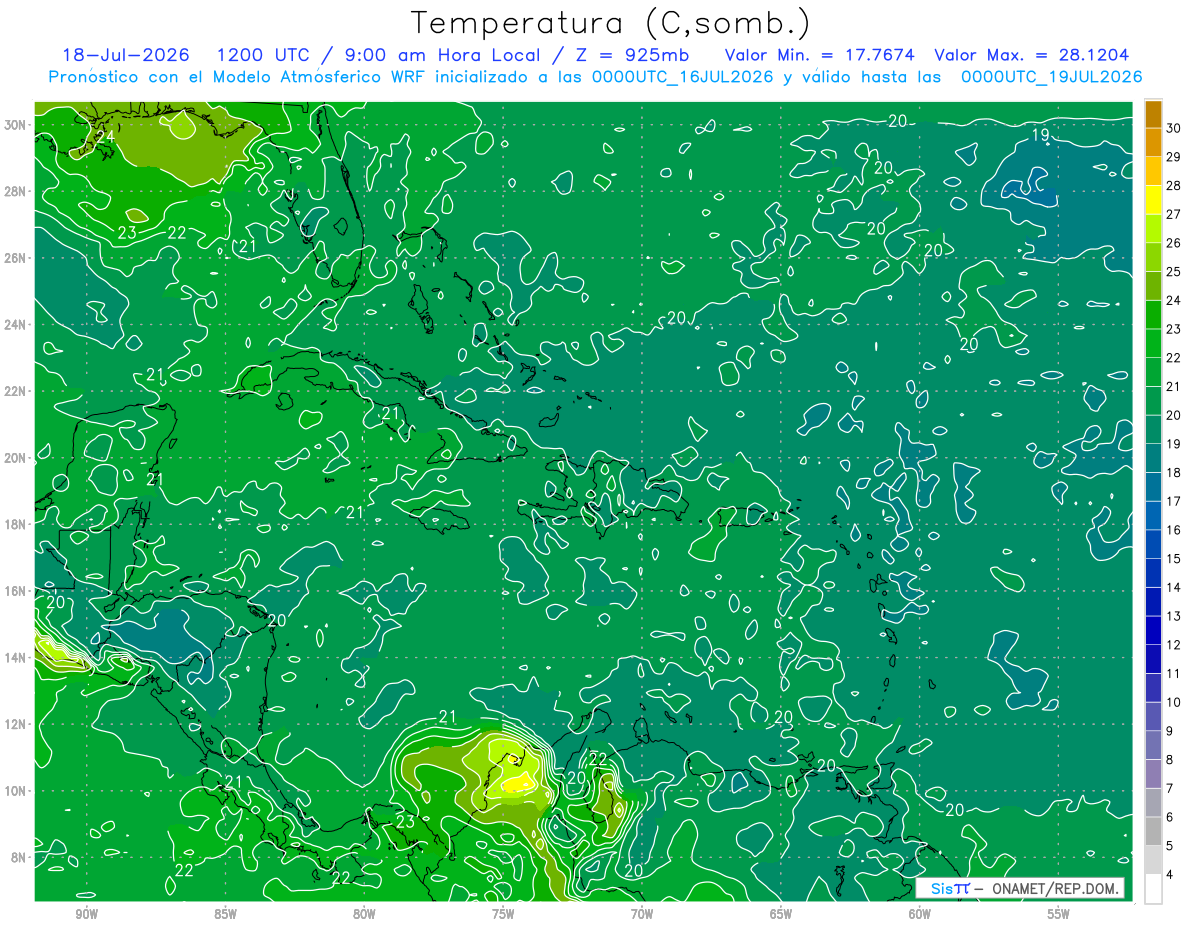This screenshot has height=927, width=1200.
Task: Click the 90W longitude axis label
Action: pyautogui.click(x=86, y=914)
